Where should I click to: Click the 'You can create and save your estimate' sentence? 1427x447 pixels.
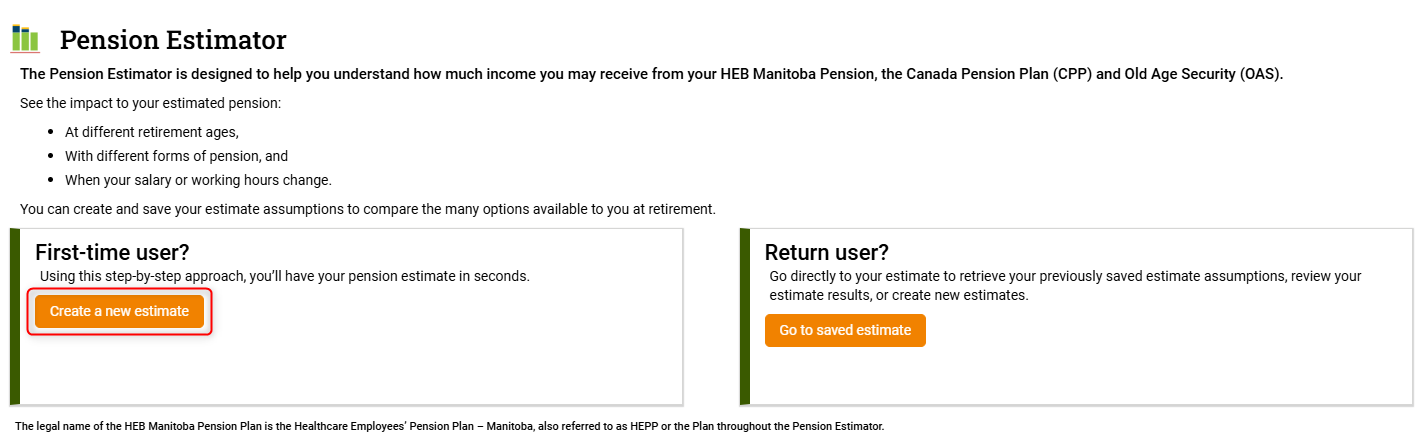[368, 209]
